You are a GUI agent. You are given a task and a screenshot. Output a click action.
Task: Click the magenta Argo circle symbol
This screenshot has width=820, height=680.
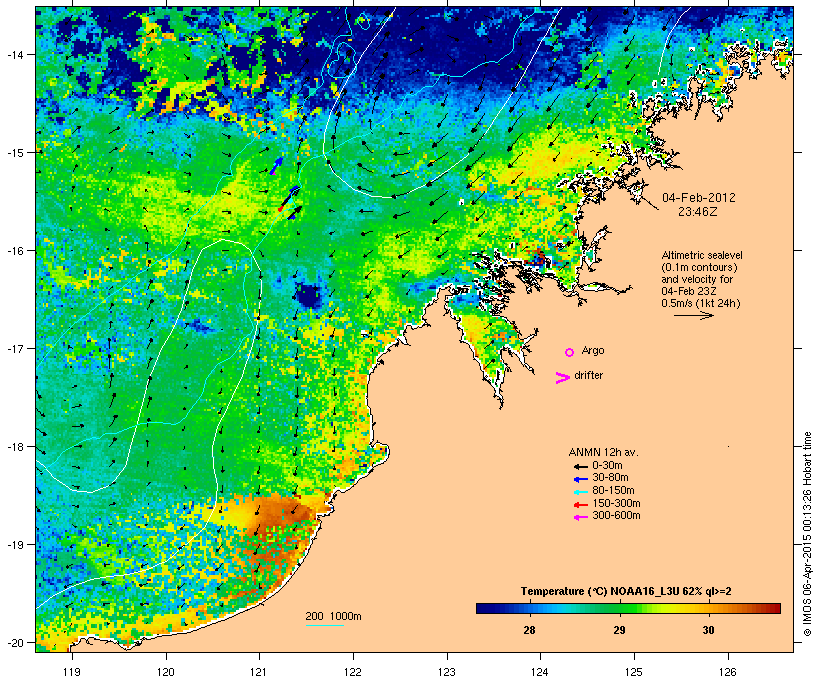pyautogui.click(x=570, y=352)
